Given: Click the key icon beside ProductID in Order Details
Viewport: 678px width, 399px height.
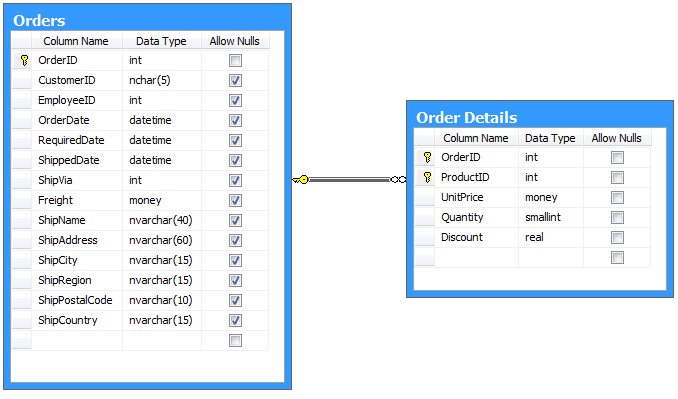Looking at the screenshot, I should point(427,177).
